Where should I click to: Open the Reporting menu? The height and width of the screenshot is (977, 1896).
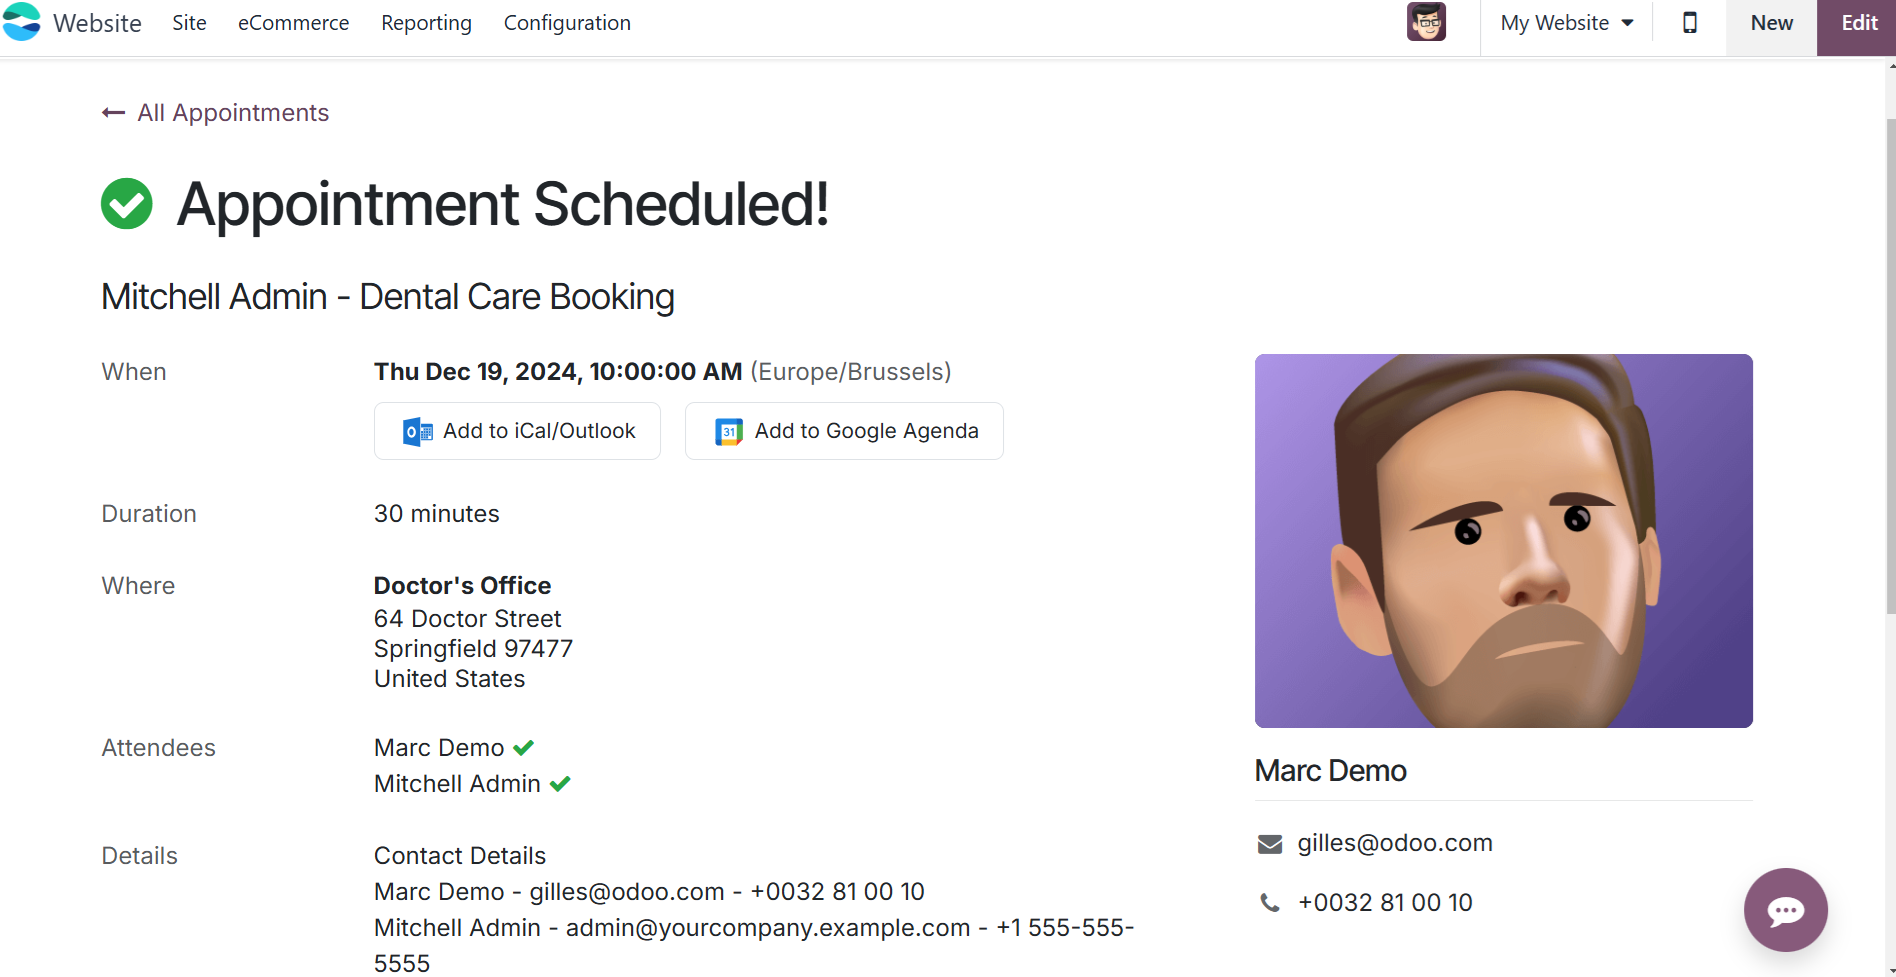426,23
